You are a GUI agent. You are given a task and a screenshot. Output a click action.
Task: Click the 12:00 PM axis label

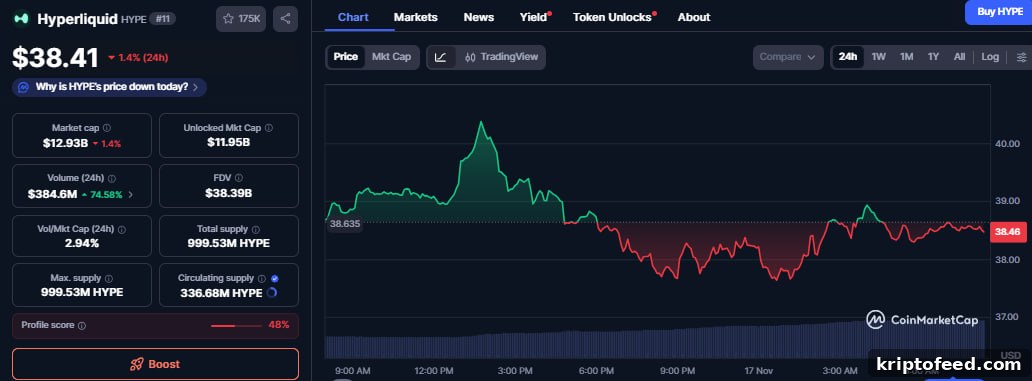click(434, 371)
